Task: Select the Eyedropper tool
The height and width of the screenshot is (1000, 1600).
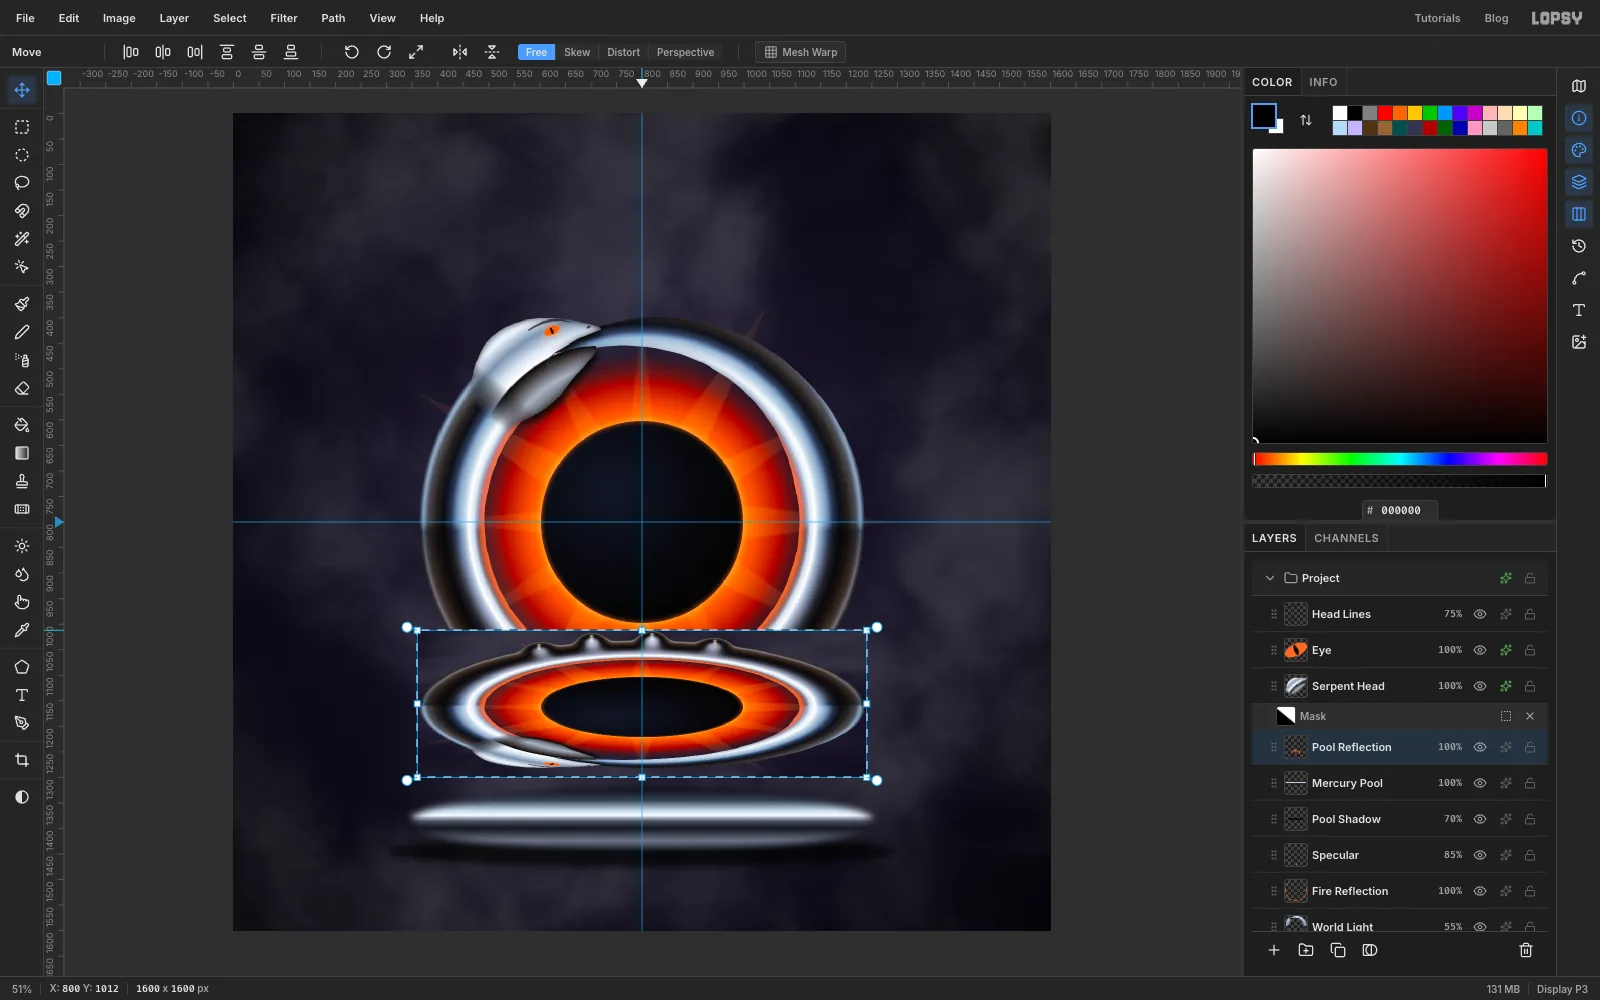Action: tap(22, 631)
